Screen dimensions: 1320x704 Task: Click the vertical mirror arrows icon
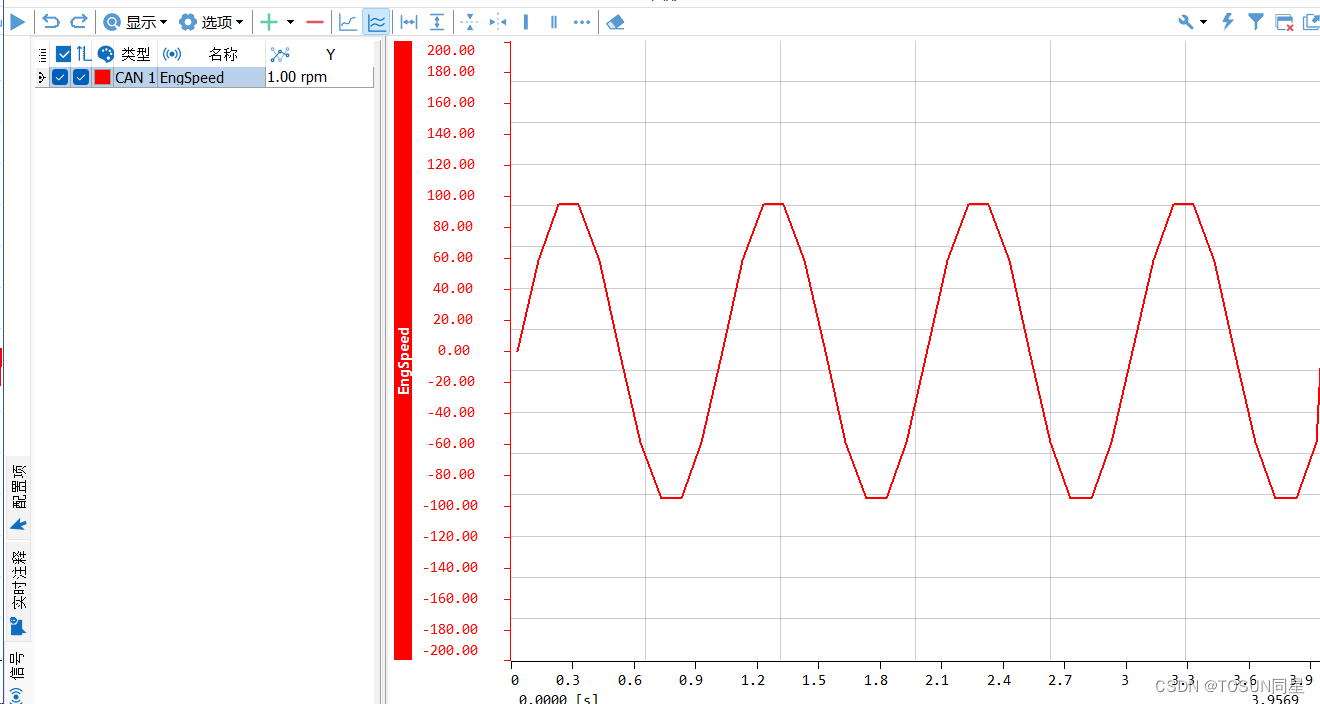[x=470, y=21]
